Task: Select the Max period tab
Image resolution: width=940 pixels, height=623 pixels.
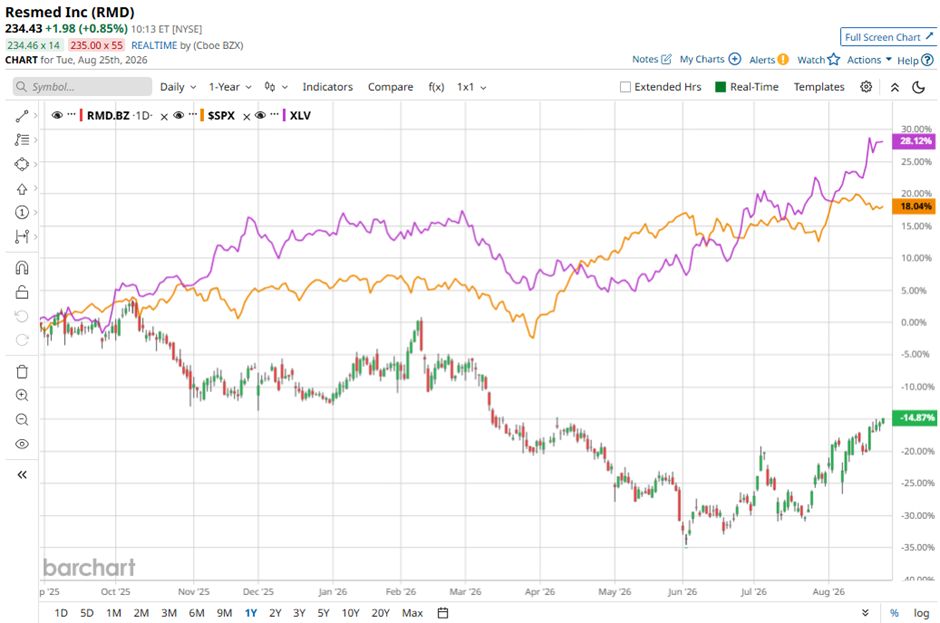Action: 412,613
